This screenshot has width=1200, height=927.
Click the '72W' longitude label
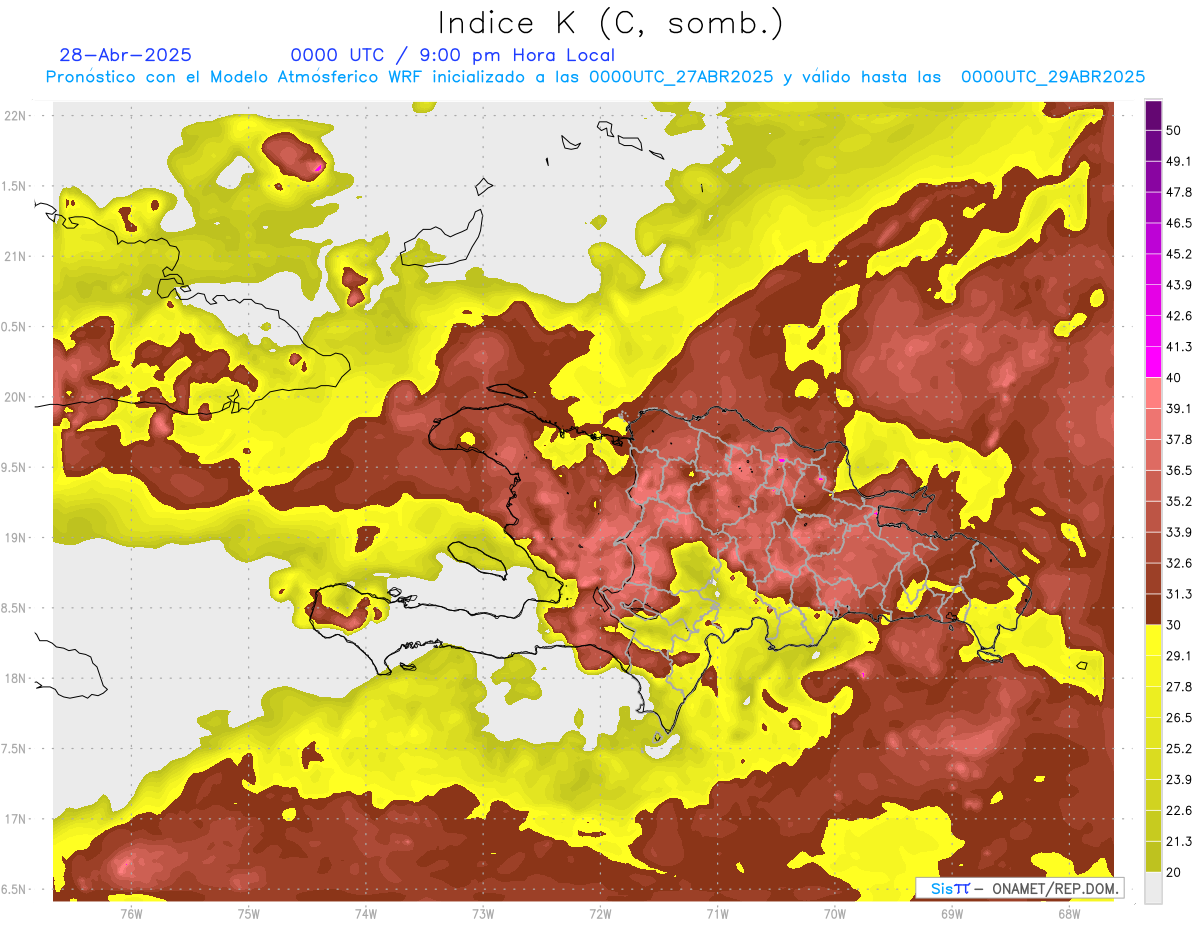(x=600, y=913)
